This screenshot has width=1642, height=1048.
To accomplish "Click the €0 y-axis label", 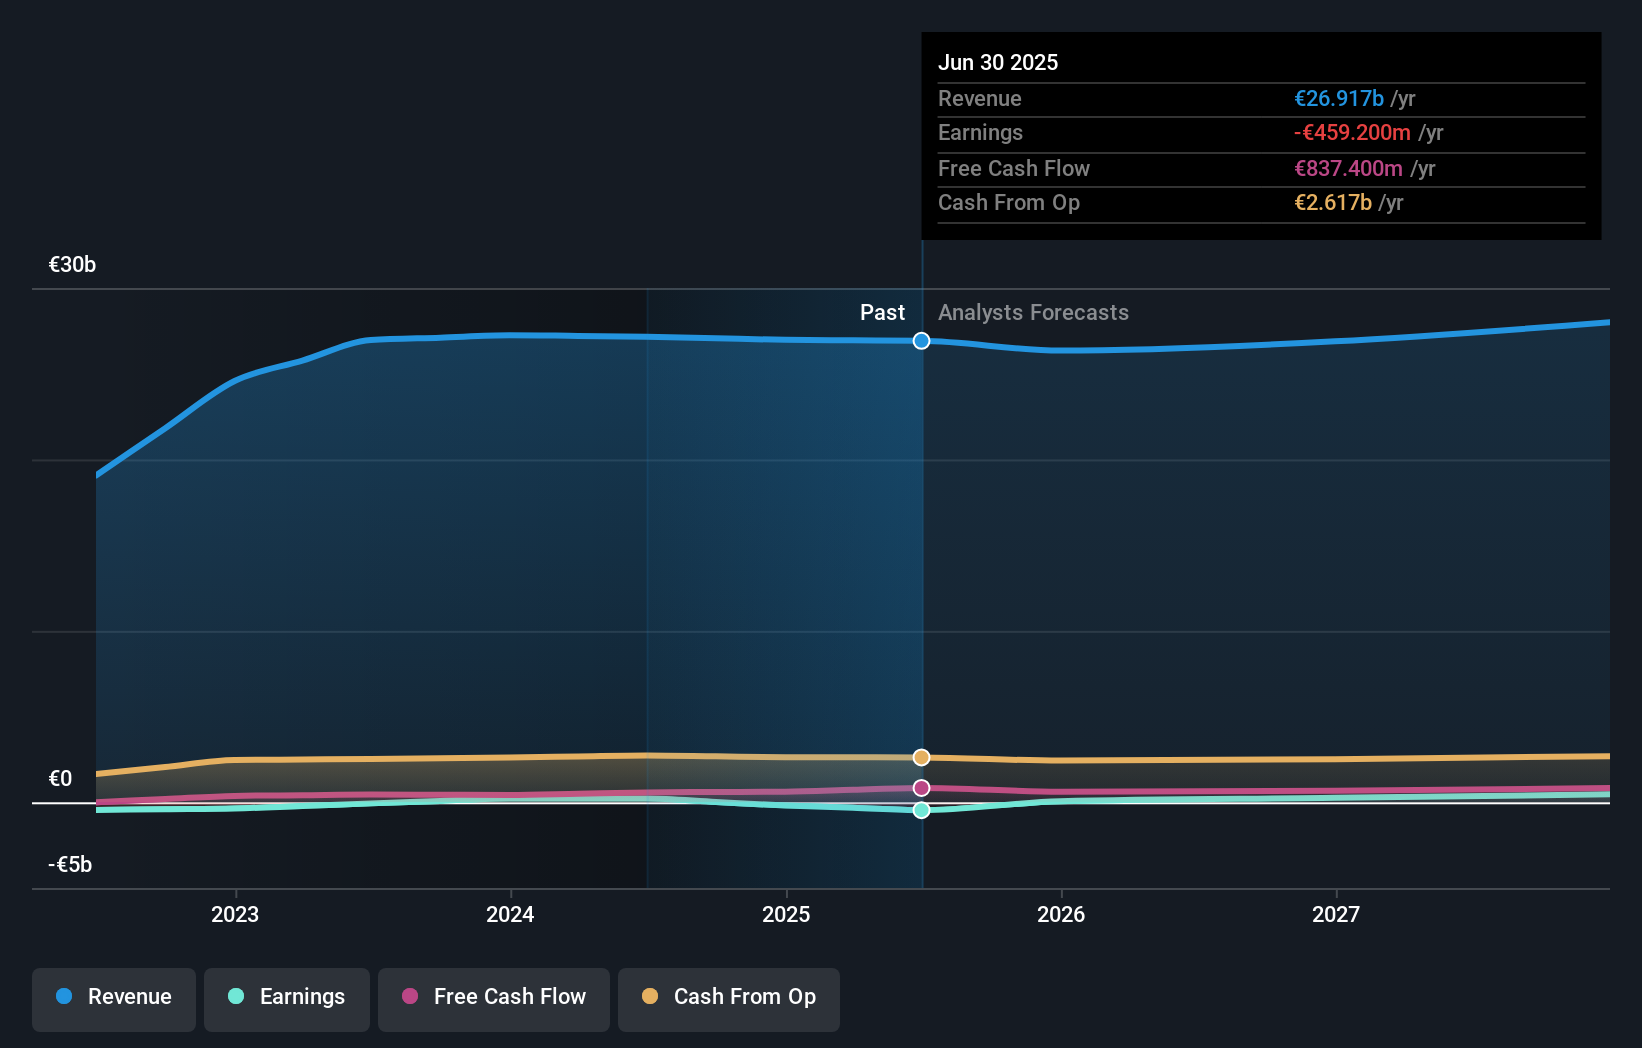I will pos(60,778).
